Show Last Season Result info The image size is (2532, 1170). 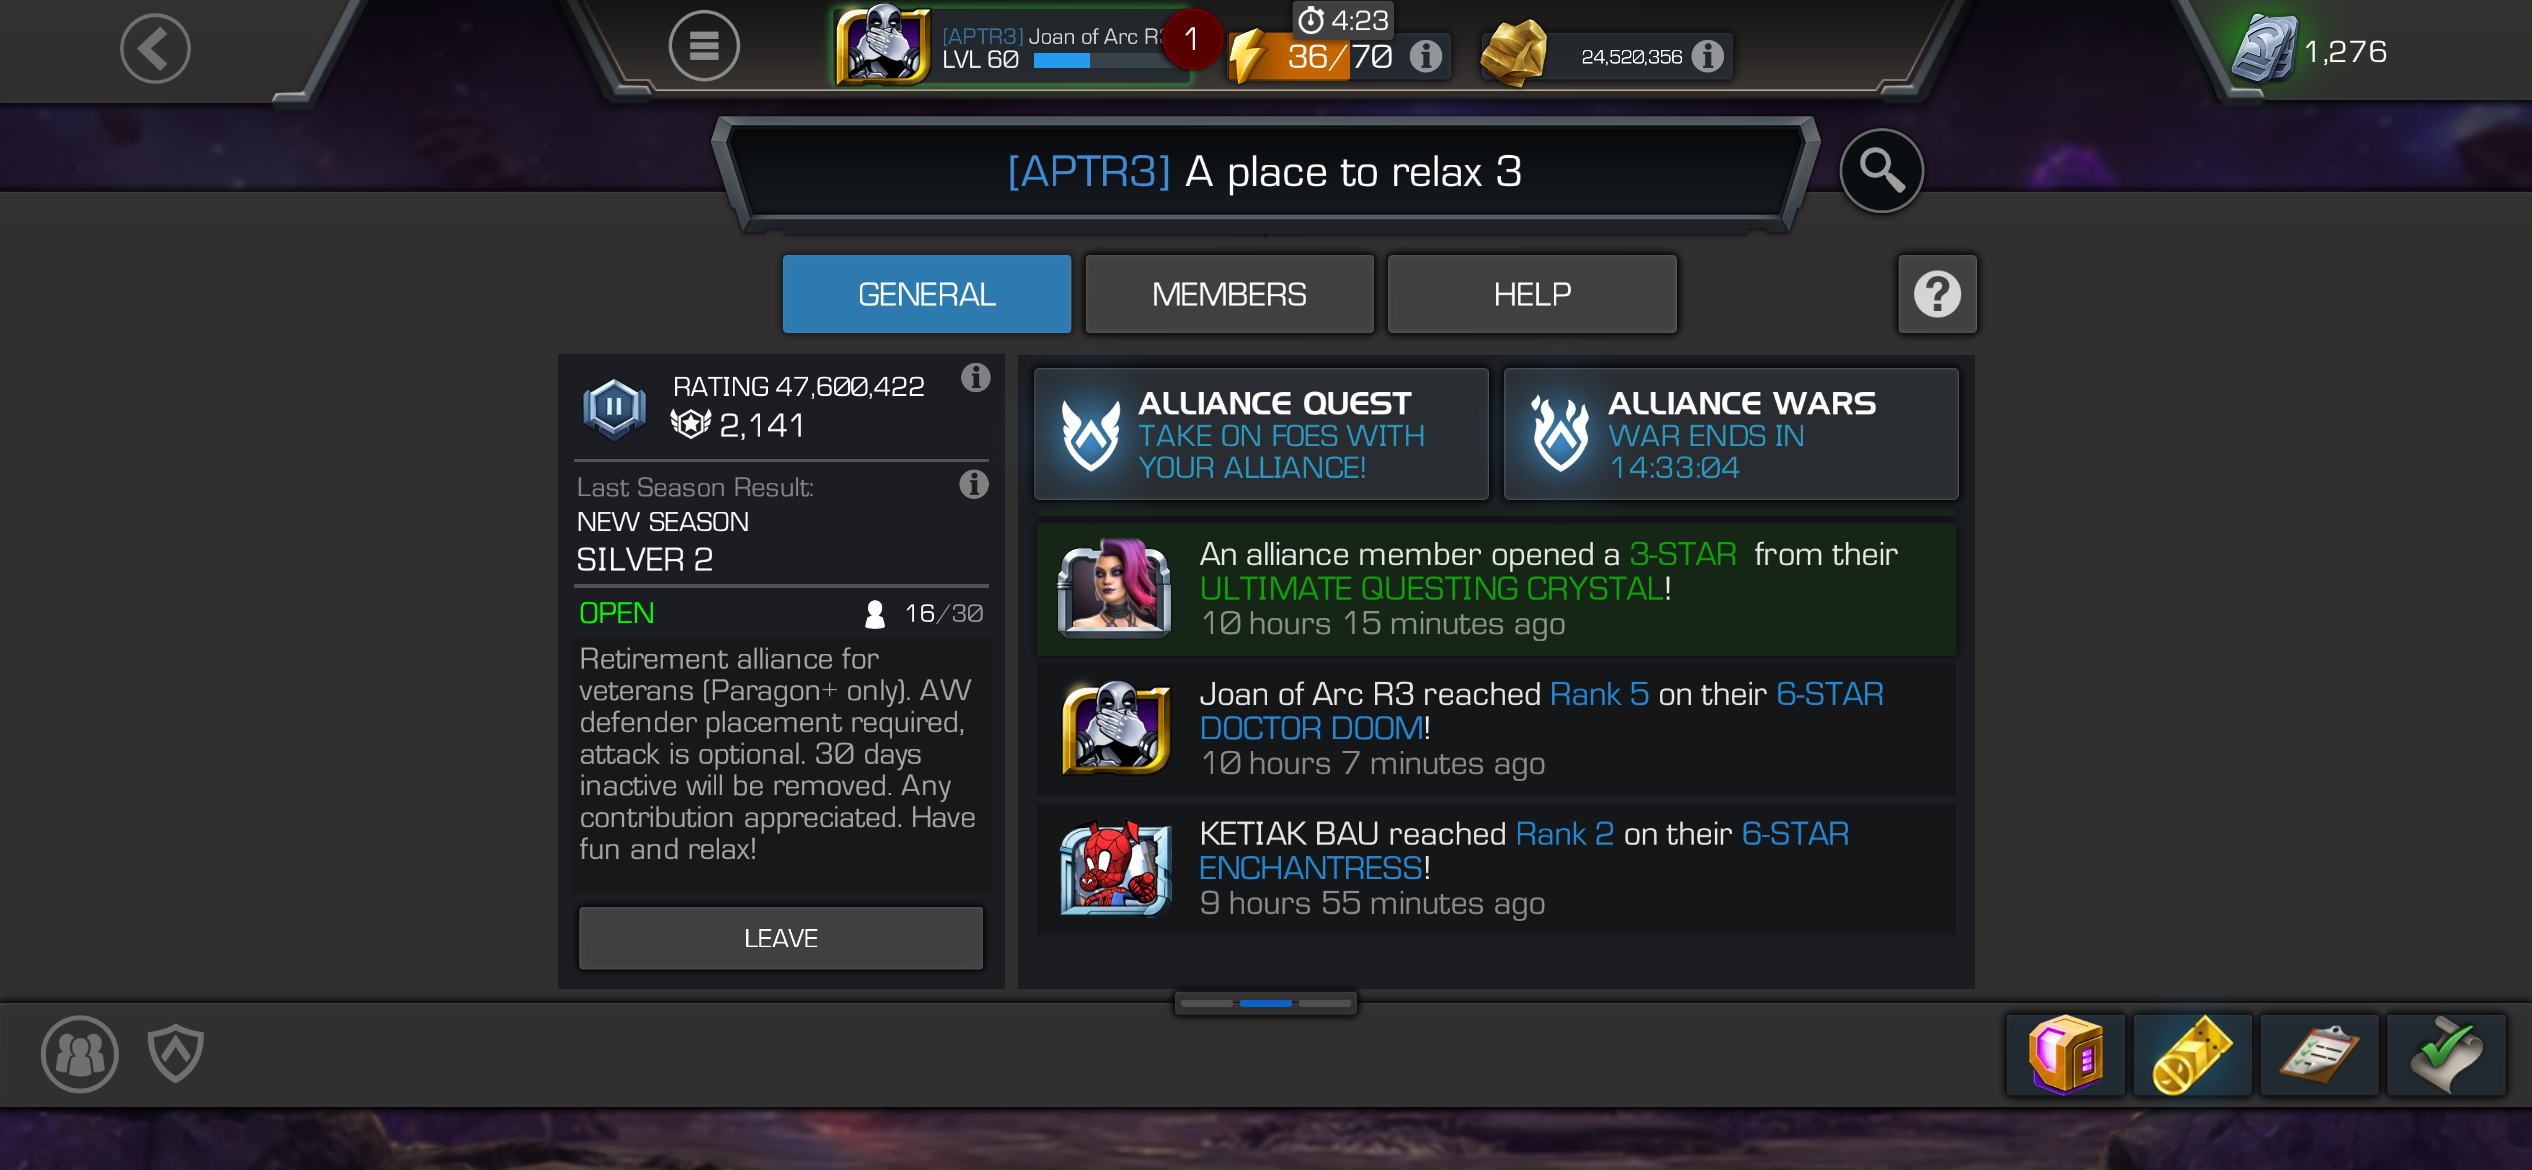click(x=974, y=484)
